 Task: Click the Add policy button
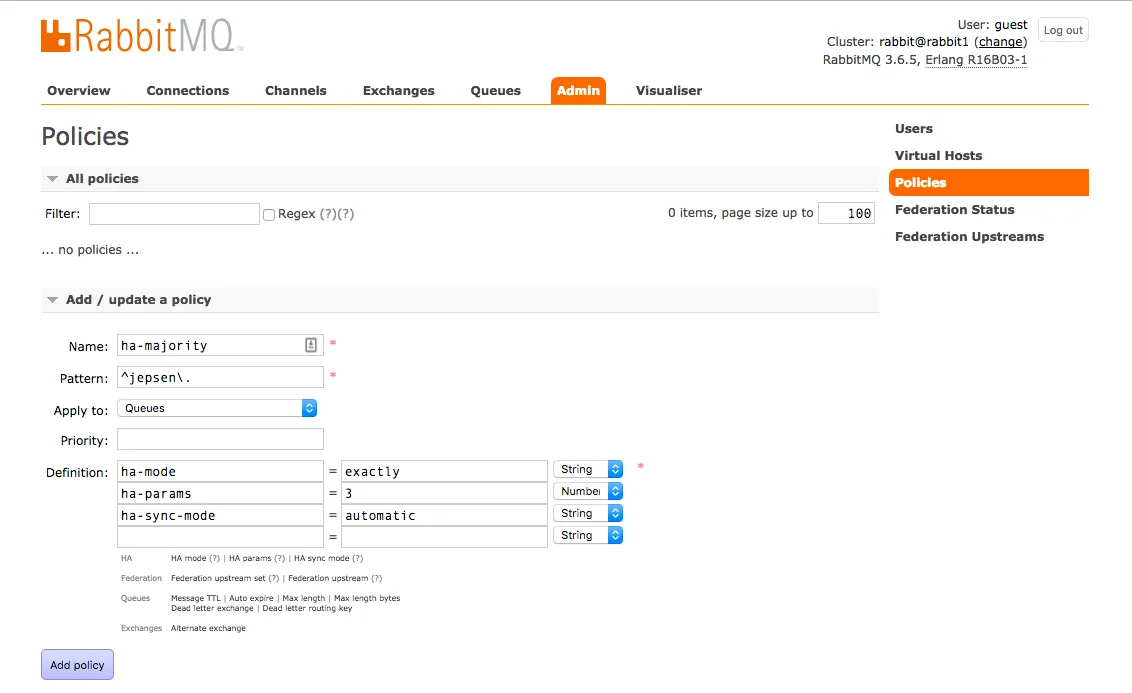coord(77,665)
